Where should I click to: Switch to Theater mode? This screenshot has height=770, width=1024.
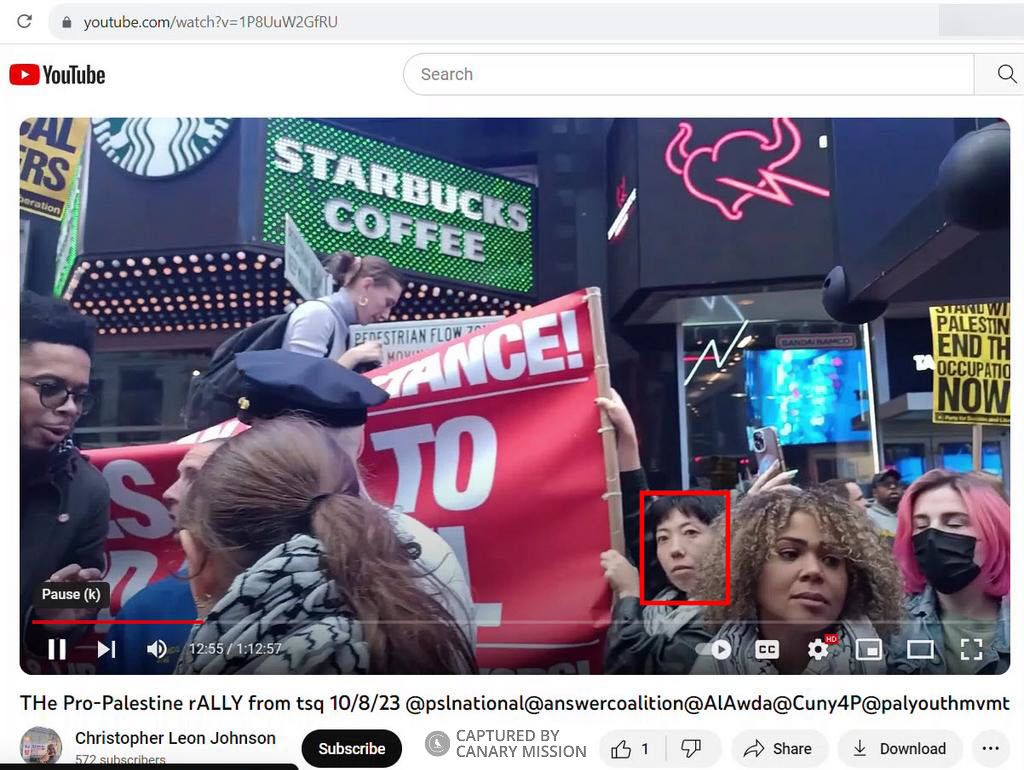click(920, 648)
